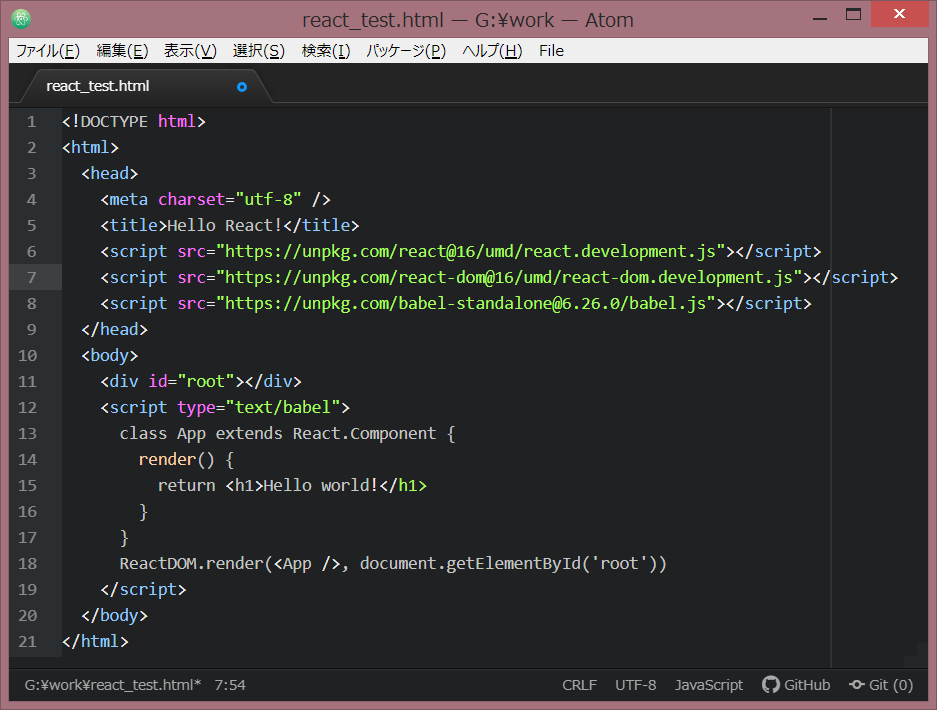
Task: Change line ending via CRLF selector
Action: click(x=579, y=685)
